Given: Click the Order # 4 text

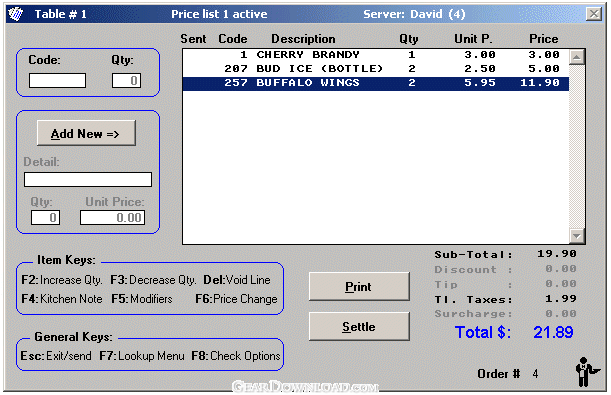Looking at the screenshot, I should 508,374.
